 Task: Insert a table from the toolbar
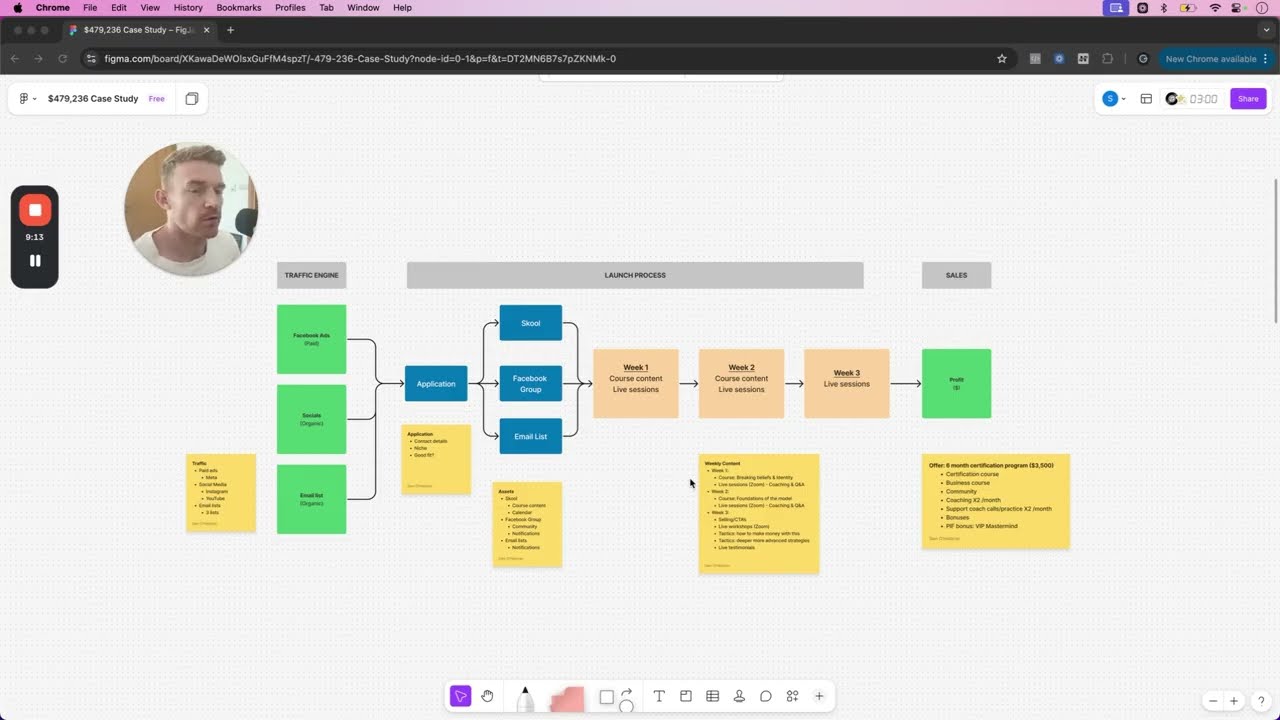(x=712, y=696)
